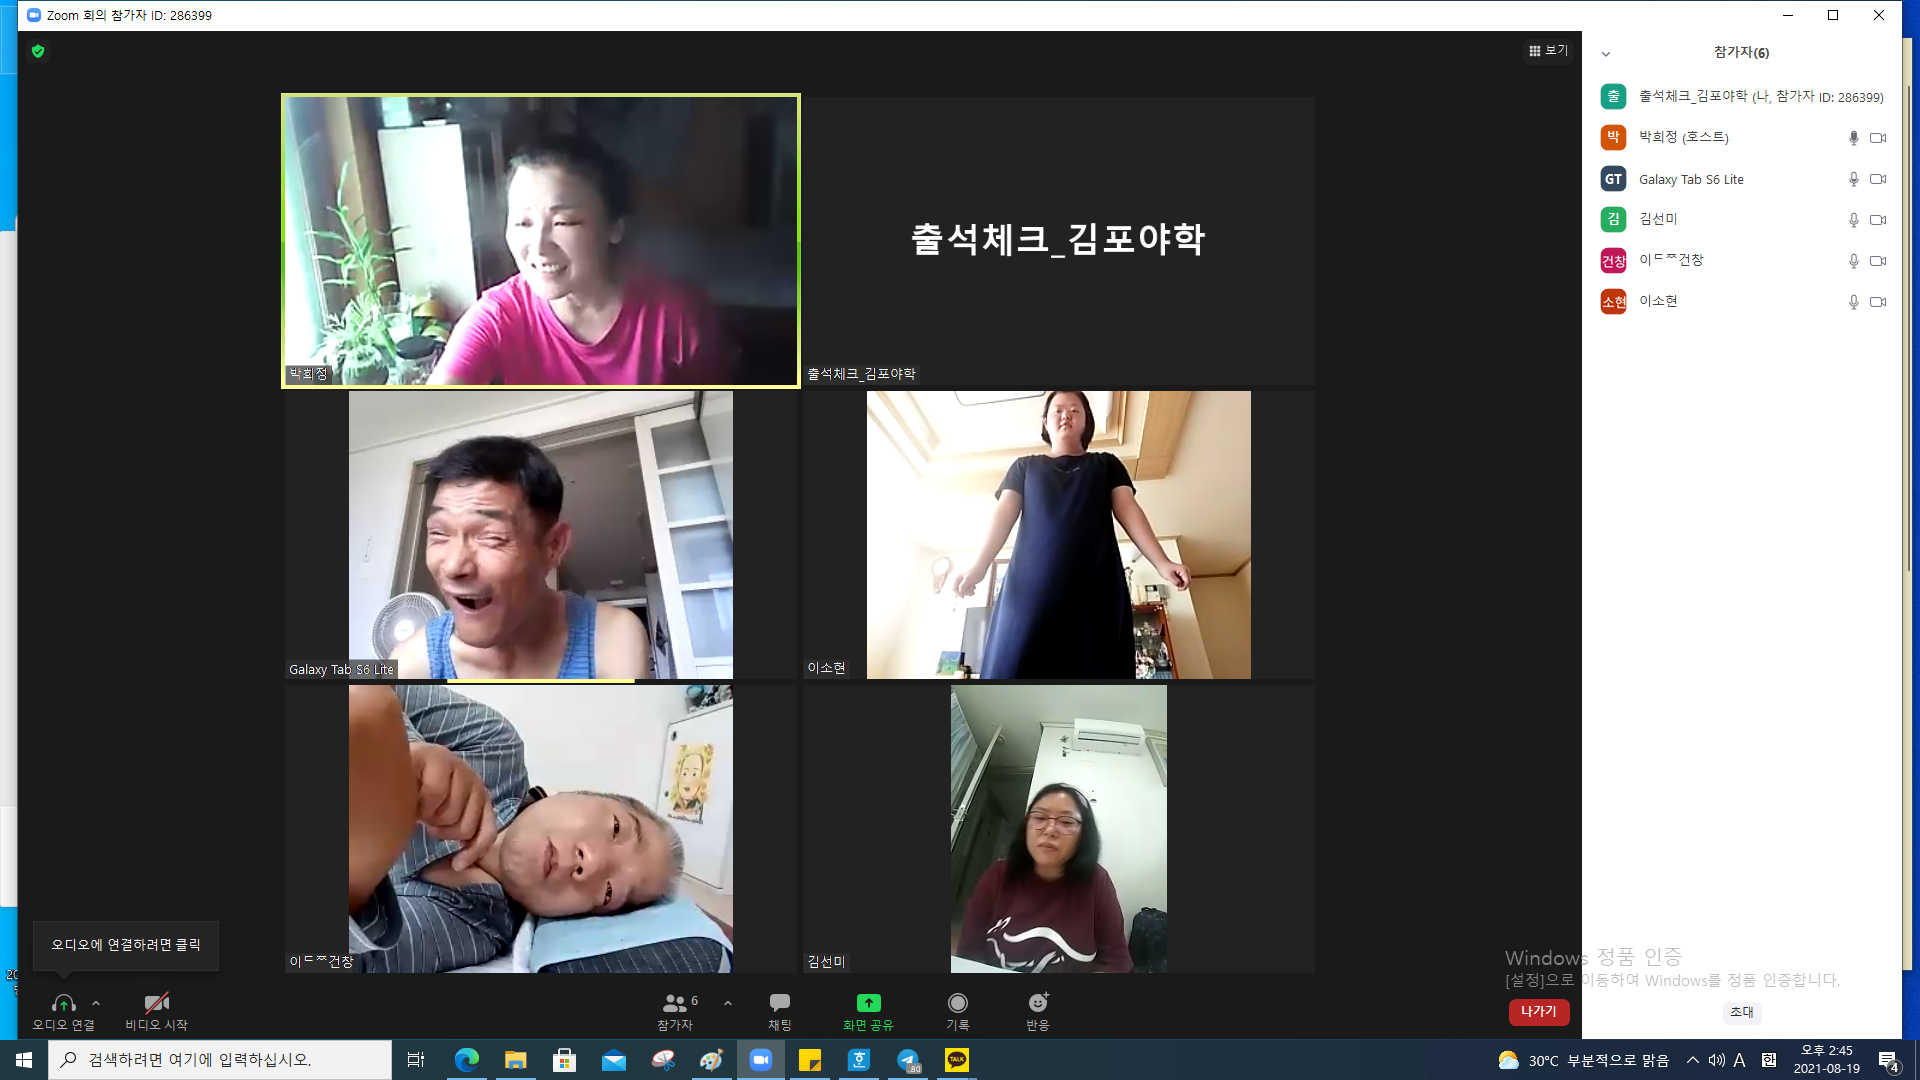Image resolution: width=1920 pixels, height=1080 pixels.
Task: Select the 출석체크_김포야학 participant row
Action: 1742,96
